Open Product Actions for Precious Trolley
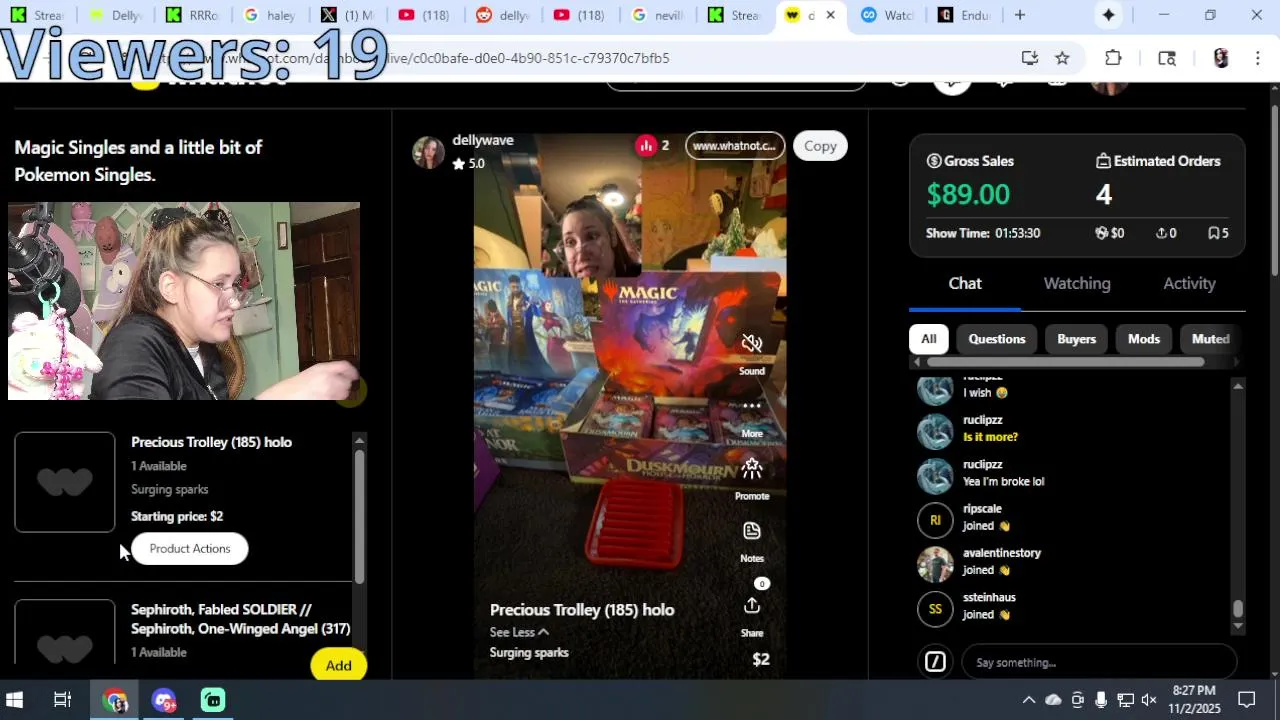This screenshot has height=720, width=1280. click(x=190, y=548)
